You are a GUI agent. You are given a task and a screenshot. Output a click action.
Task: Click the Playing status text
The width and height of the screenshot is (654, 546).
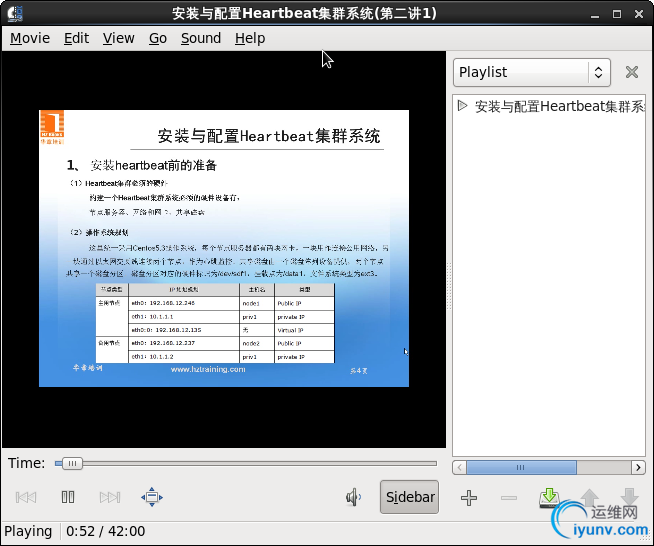click(x=28, y=531)
